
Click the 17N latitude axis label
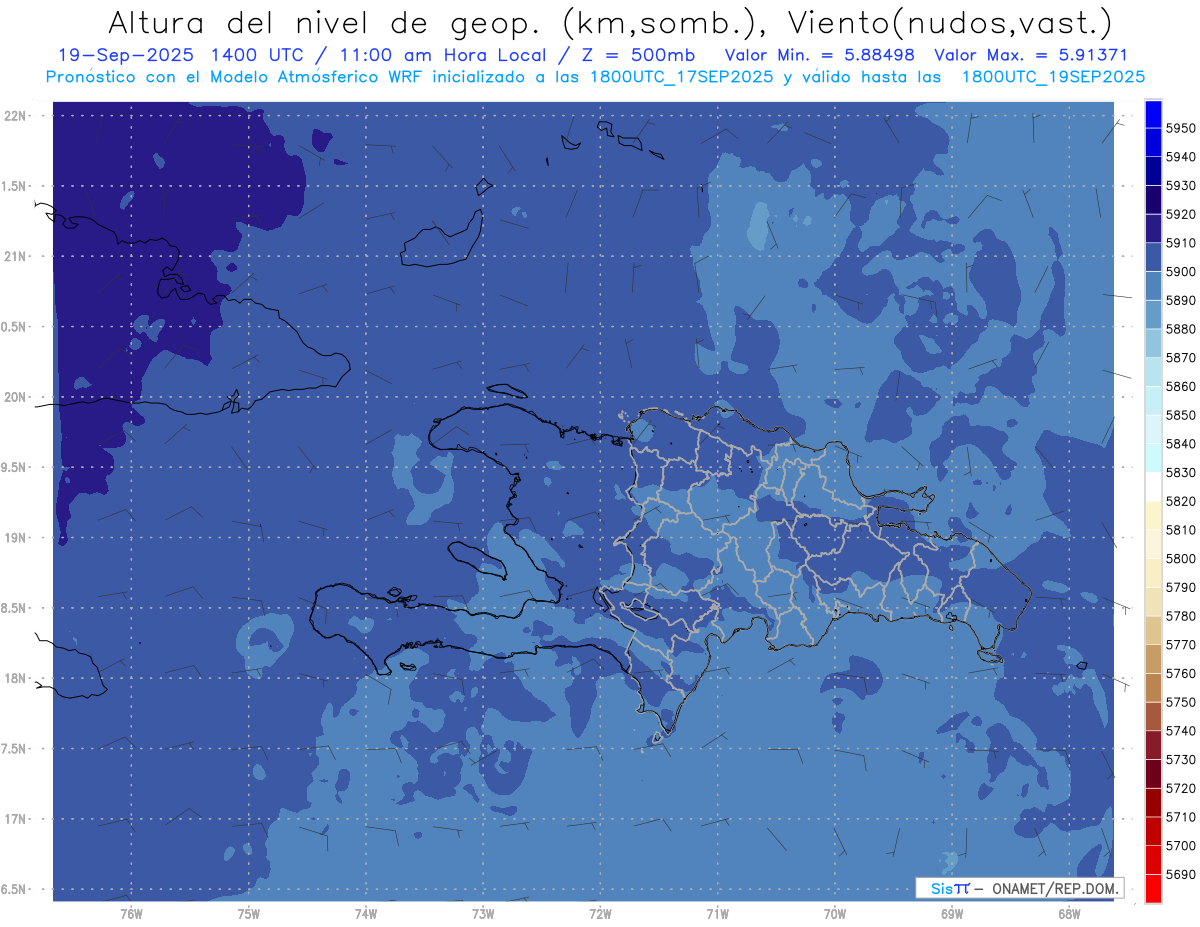point(15,819)
